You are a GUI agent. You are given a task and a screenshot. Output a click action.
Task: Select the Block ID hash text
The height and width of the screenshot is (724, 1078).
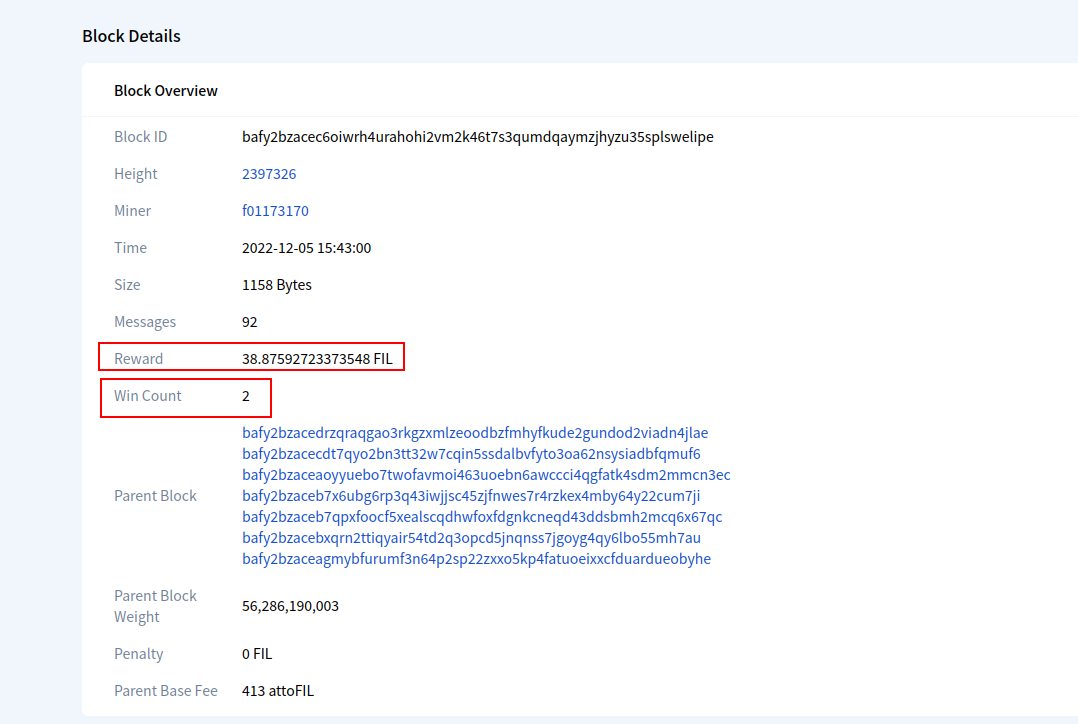click(x=477, y=137)
